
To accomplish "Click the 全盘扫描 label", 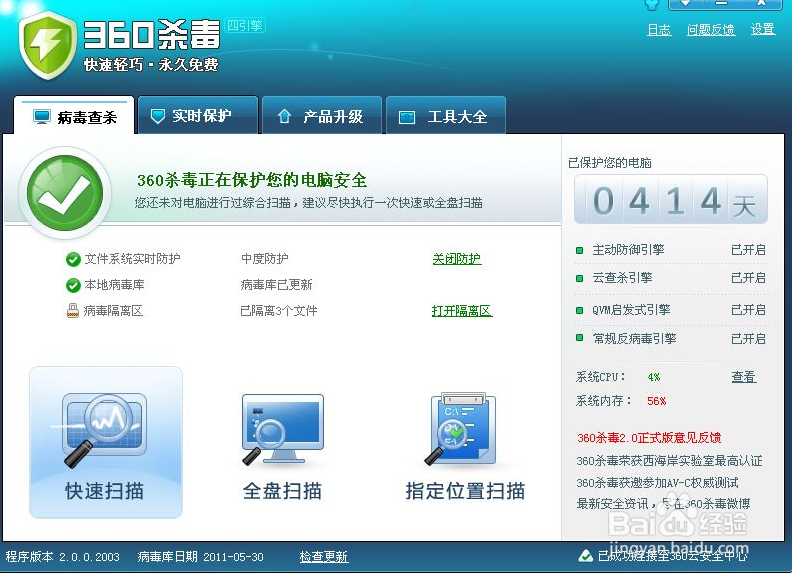I will [x=282, y=491].
